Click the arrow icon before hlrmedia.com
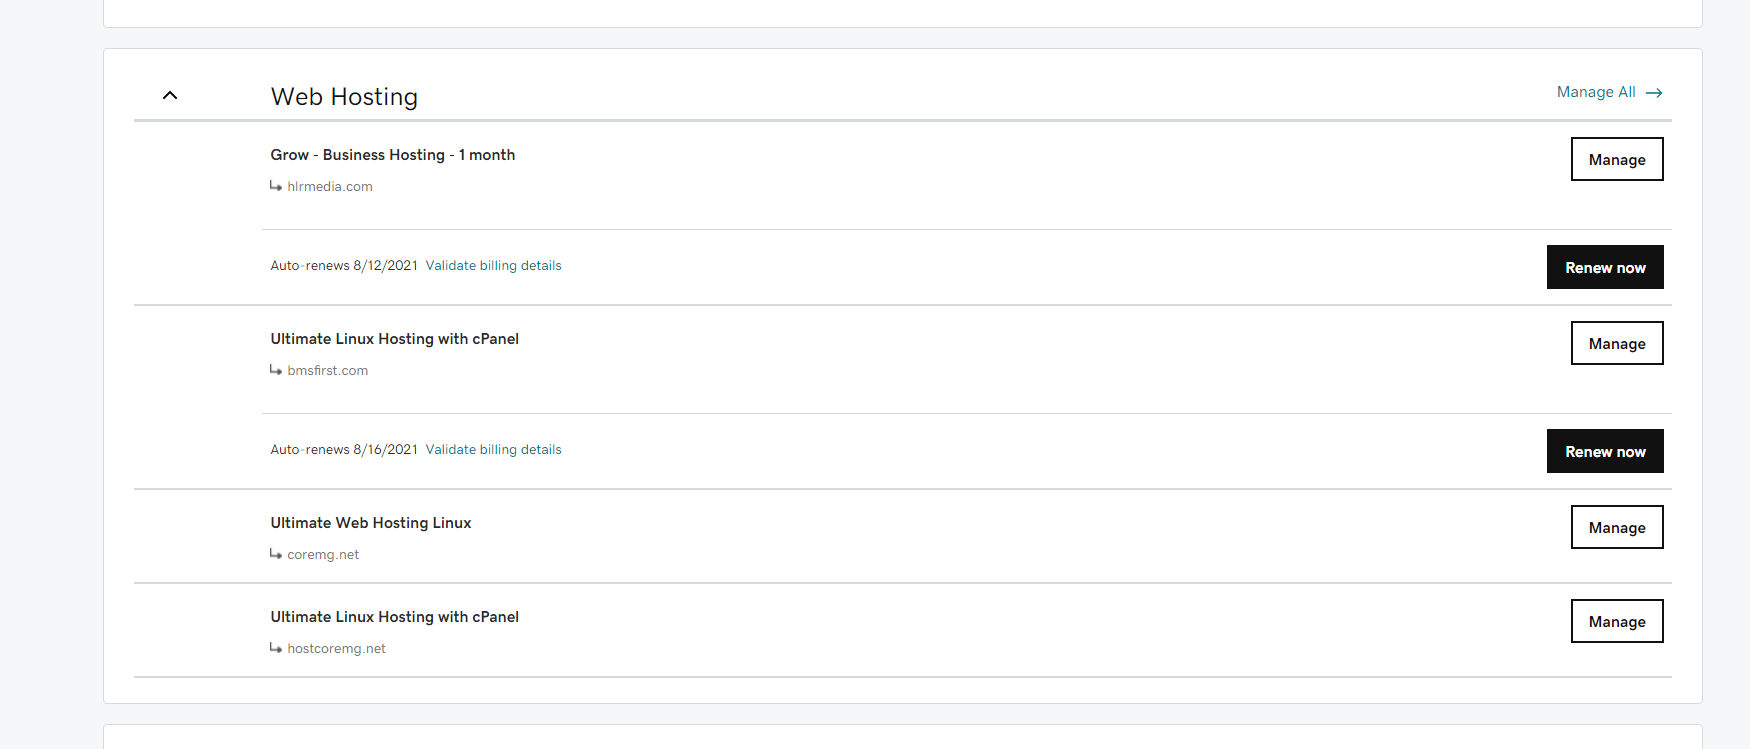 (x=276, y=186)
